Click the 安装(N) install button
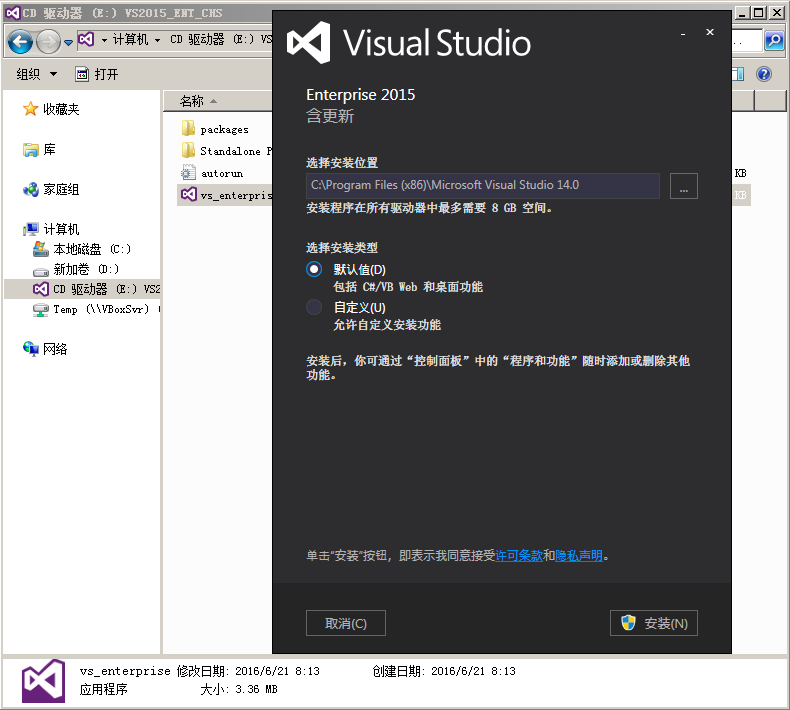790x710 pixels. click(653, 623)
